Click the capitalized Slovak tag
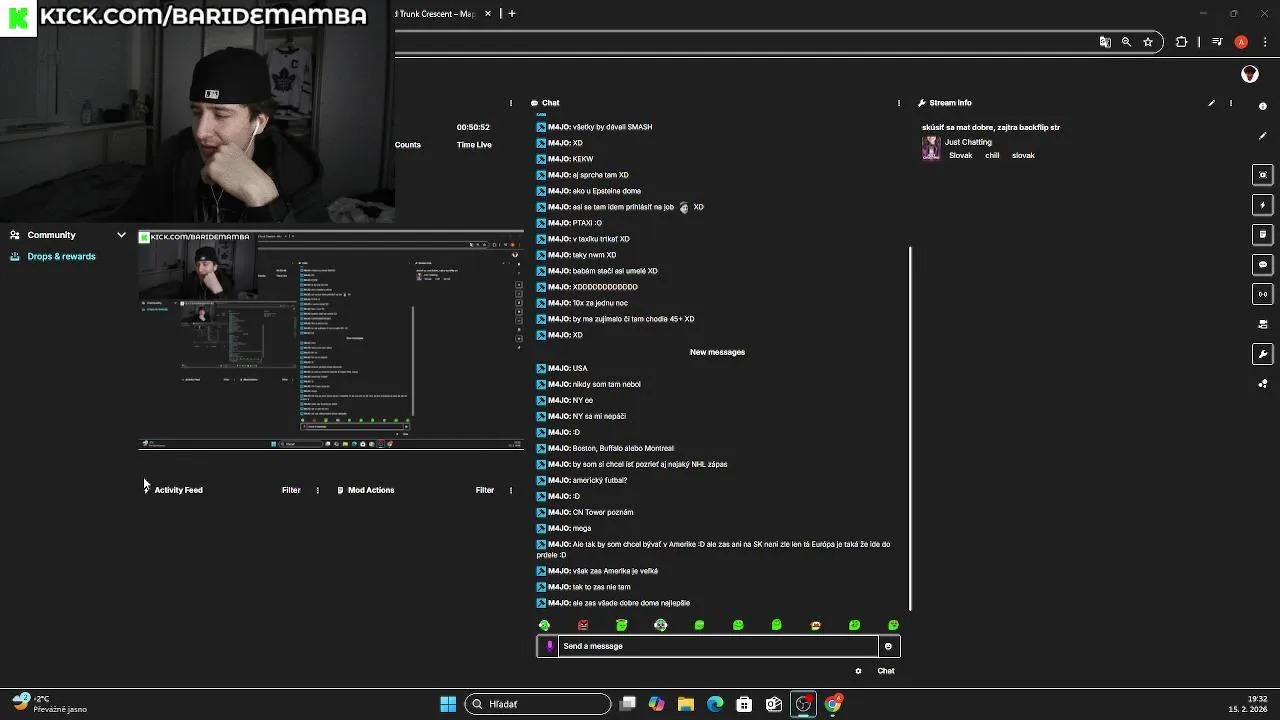Screen dimensions: 1280x720 point(960,156)
